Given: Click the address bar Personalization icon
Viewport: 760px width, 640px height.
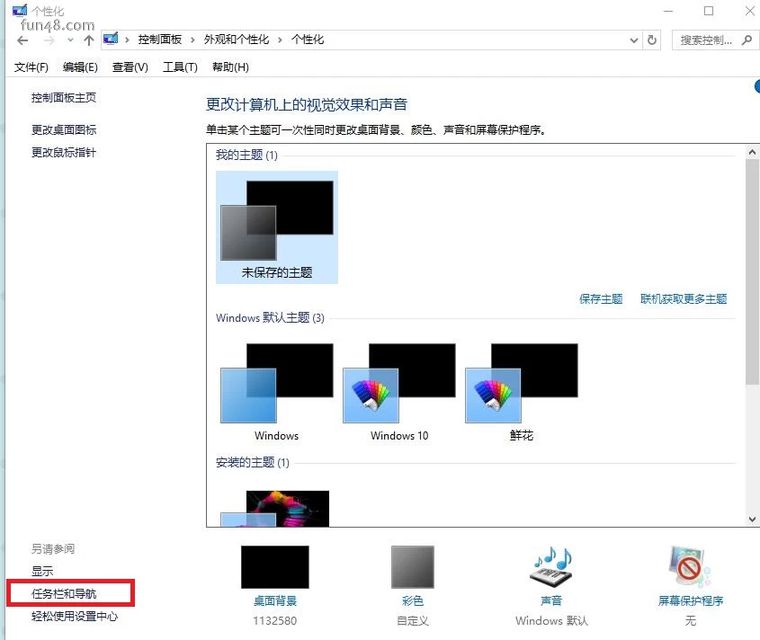Looking at the screenshot, I should point(111,39).
